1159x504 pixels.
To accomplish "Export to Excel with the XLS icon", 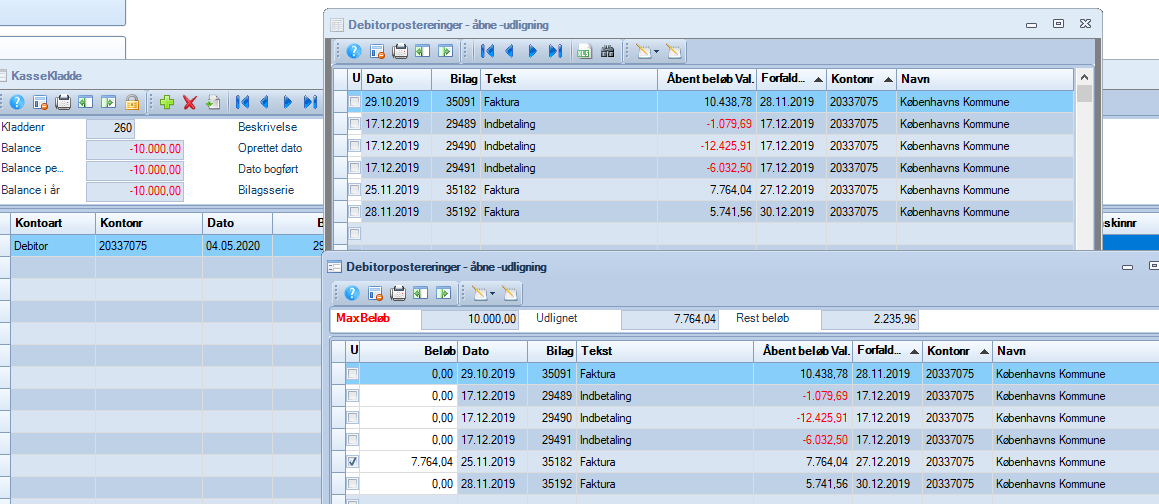I will [585, 51].
